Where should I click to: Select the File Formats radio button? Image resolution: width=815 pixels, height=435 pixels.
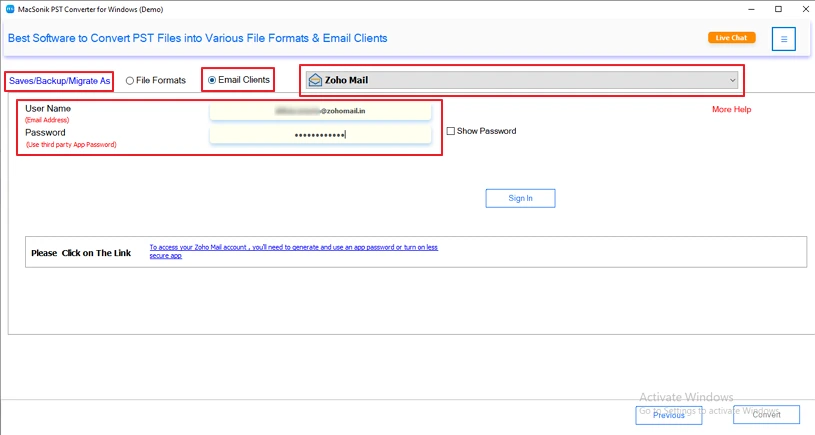[130, 81]
